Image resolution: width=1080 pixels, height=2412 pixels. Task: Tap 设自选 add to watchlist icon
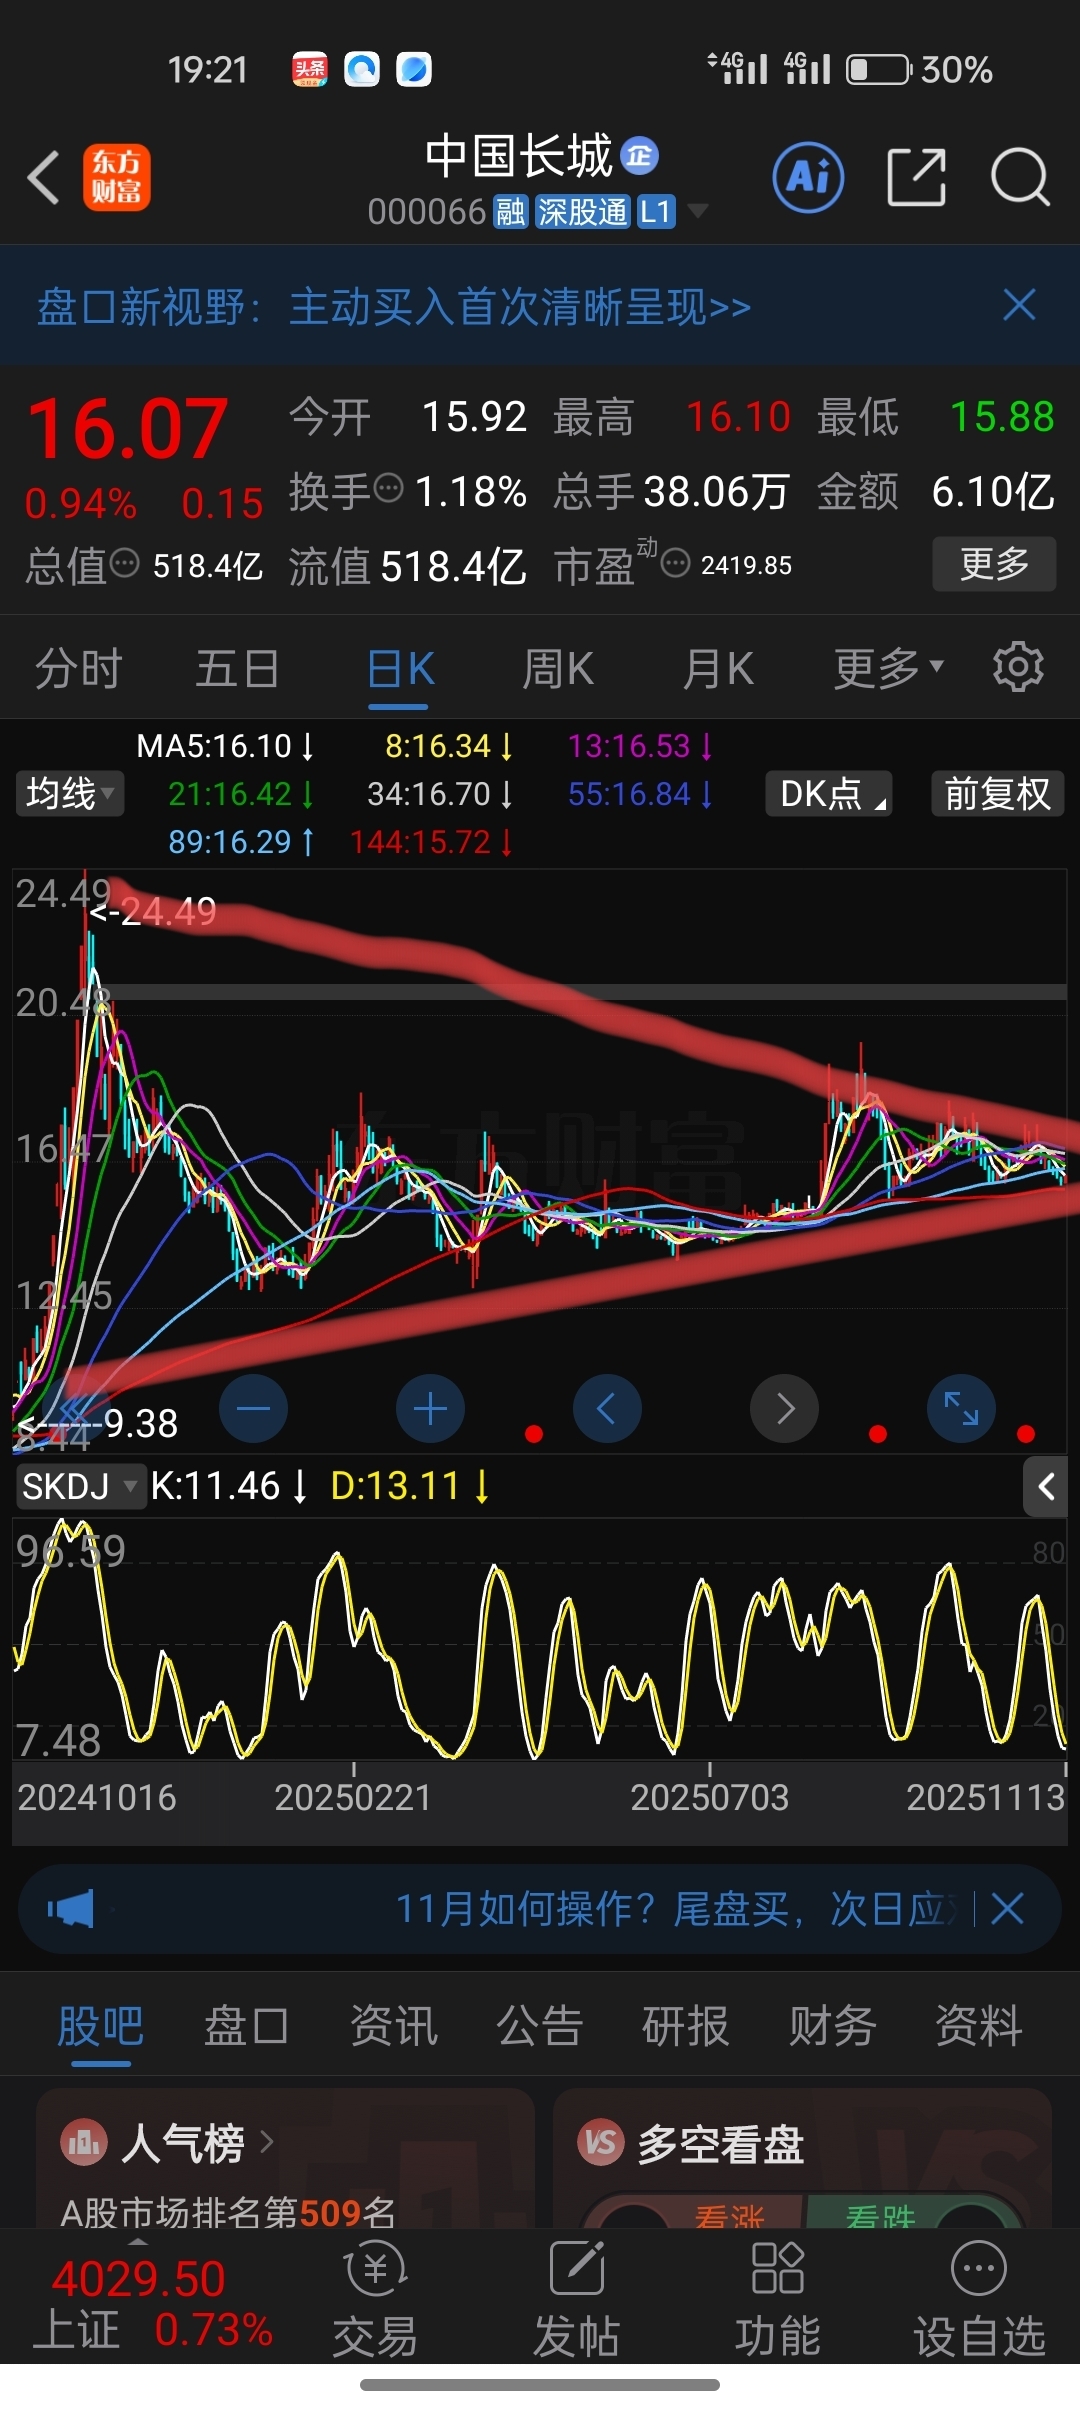pyautogui.click(x=979, y=2299)
